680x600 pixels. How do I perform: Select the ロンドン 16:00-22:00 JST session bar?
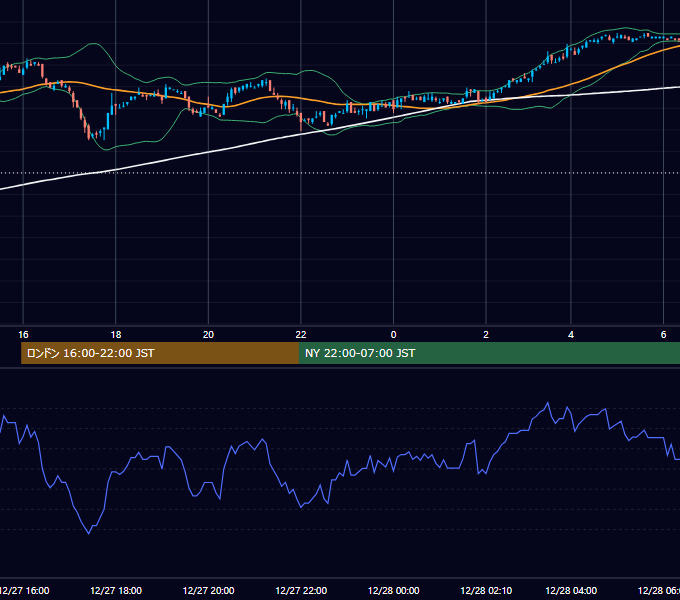click(160, 353)
